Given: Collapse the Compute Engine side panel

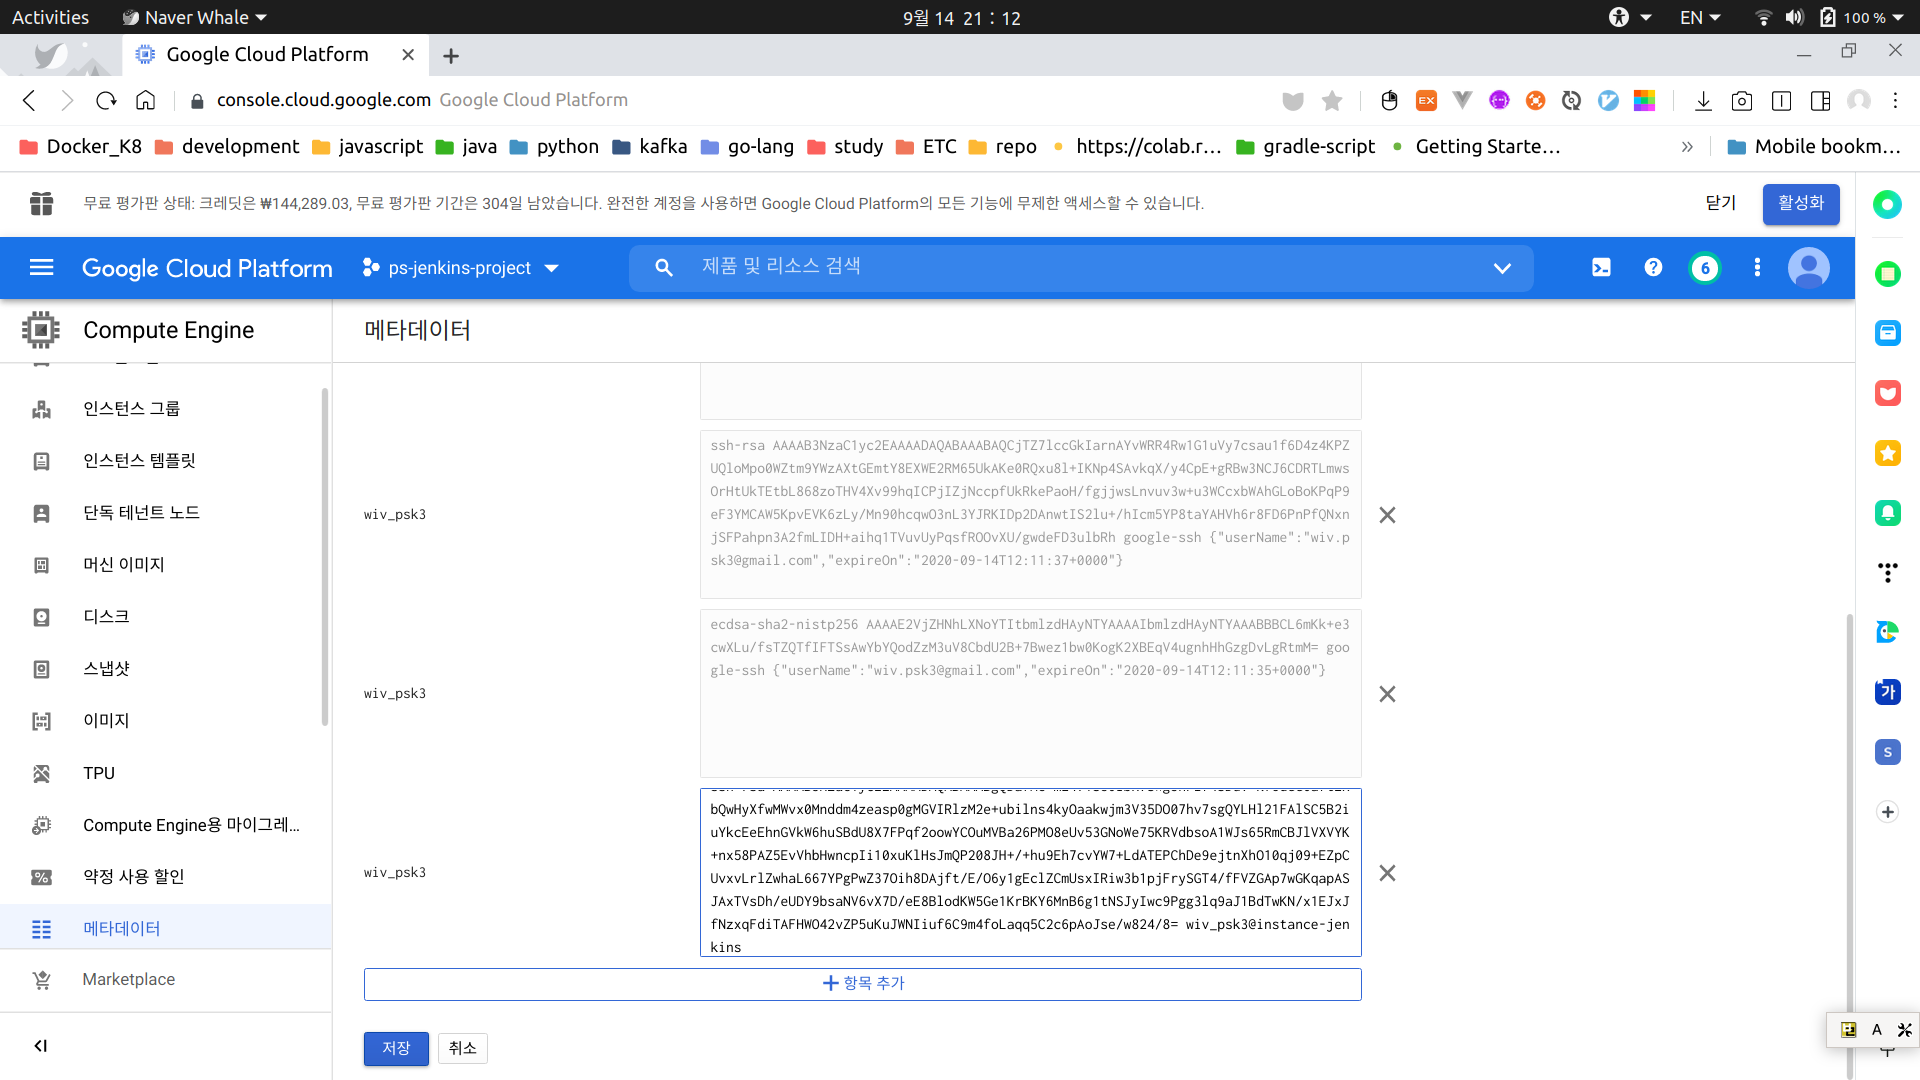Looking at the screenshot, I should 41,1046.
